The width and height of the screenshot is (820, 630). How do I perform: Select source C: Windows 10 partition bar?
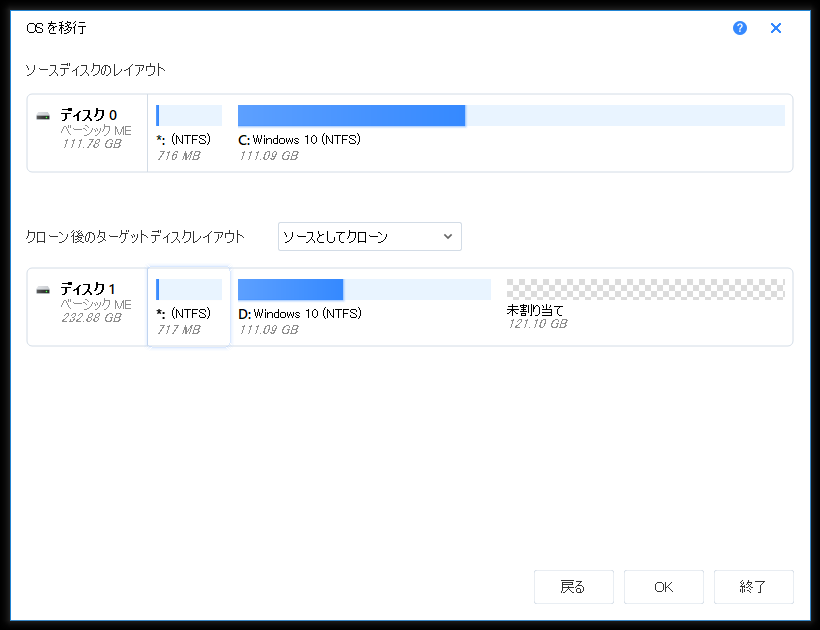click(510, 116)
